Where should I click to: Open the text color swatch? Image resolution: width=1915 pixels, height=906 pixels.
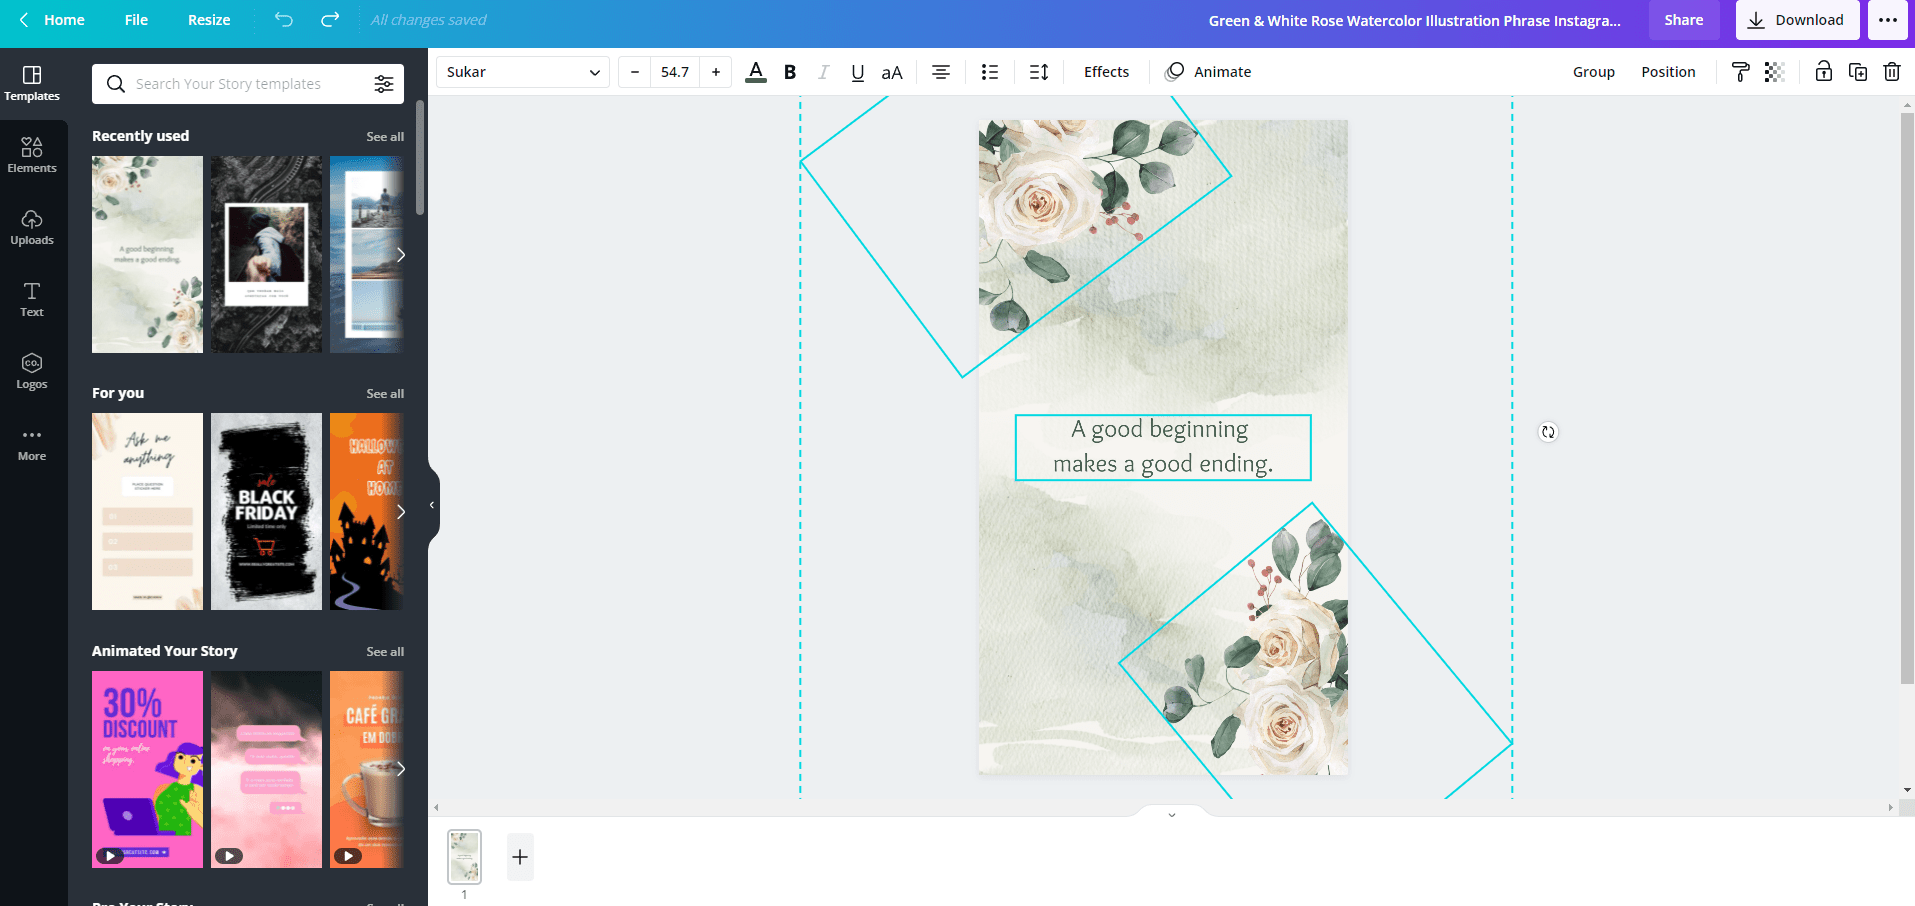coord(755,71)
